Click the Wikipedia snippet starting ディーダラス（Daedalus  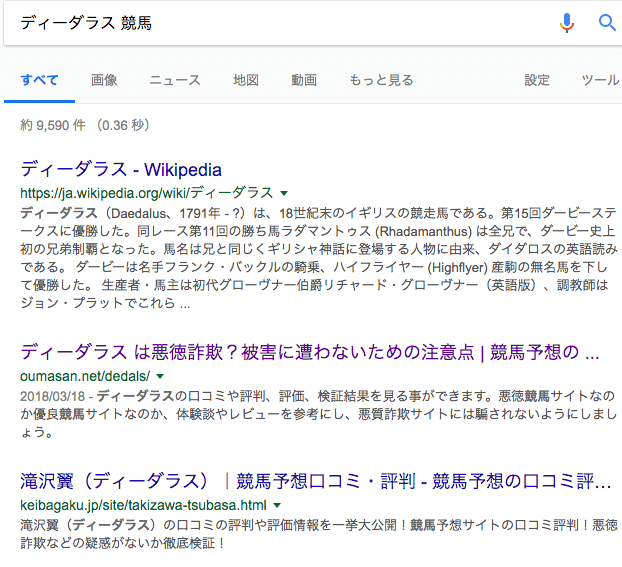coord(319,258)
